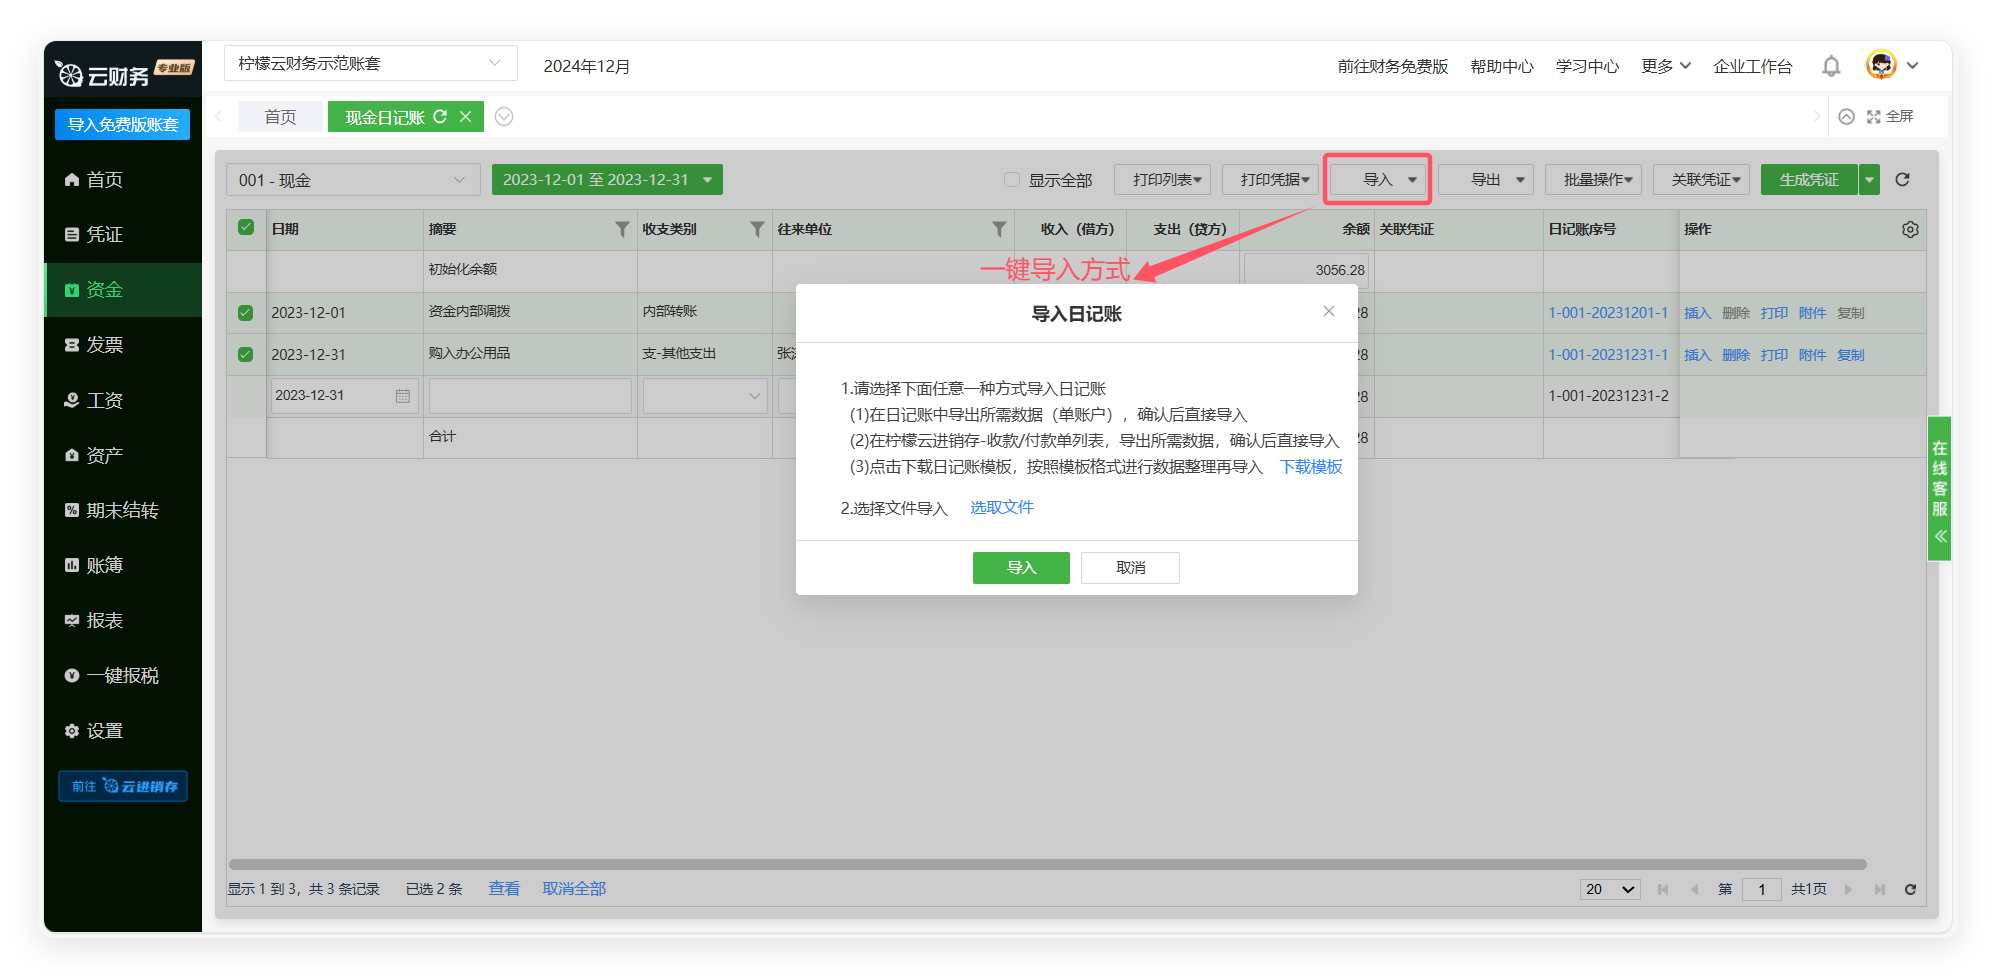Open the table column settings gear
The height and width of the screenshot is (976, 1996).
point(1910,230)
